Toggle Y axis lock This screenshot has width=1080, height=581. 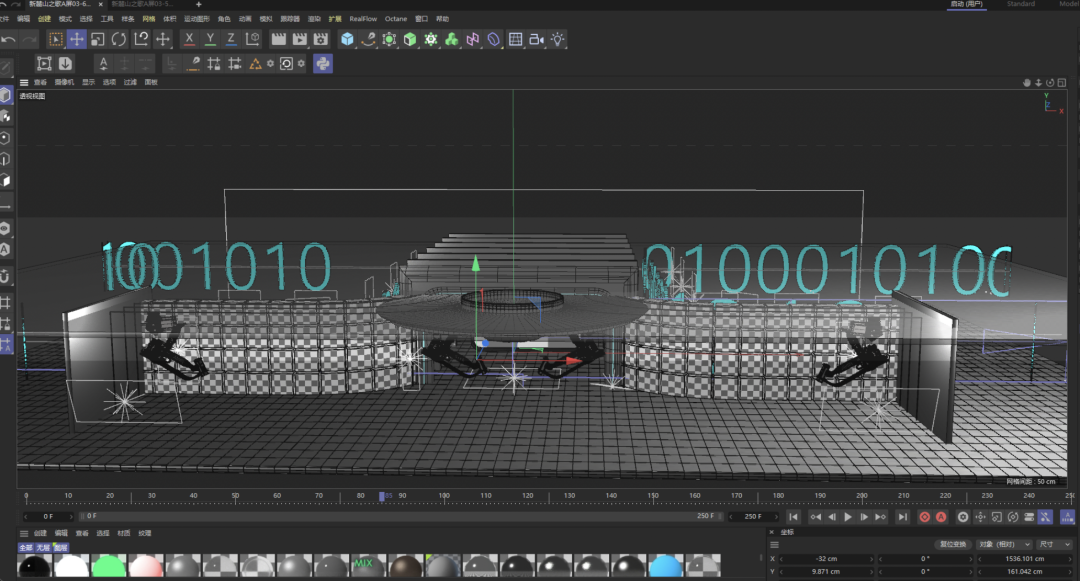[210, 39]
